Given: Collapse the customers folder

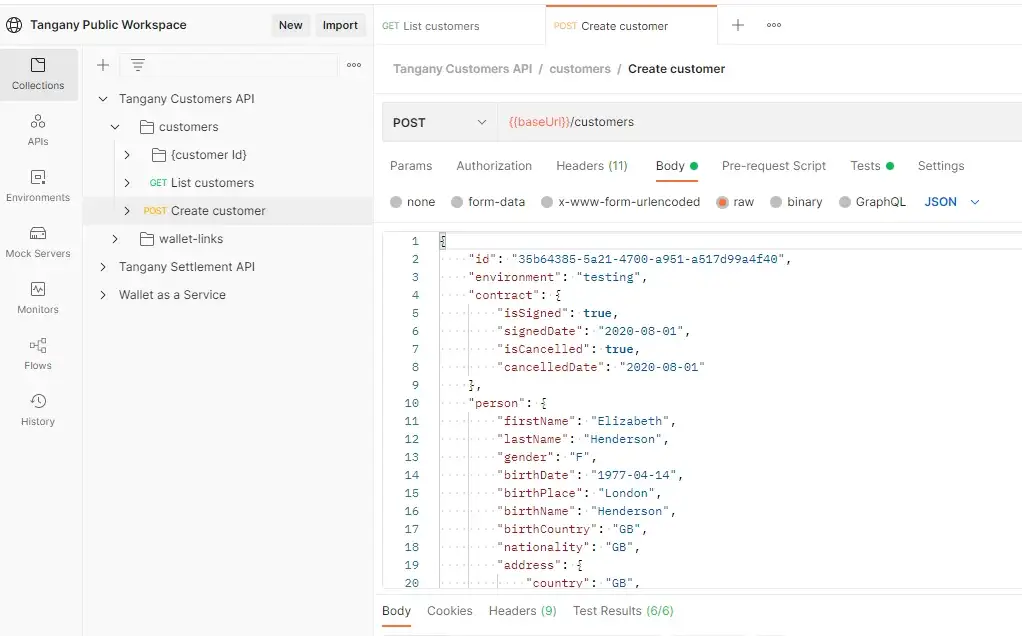Looking at the screenshot, I should [115, 127].
